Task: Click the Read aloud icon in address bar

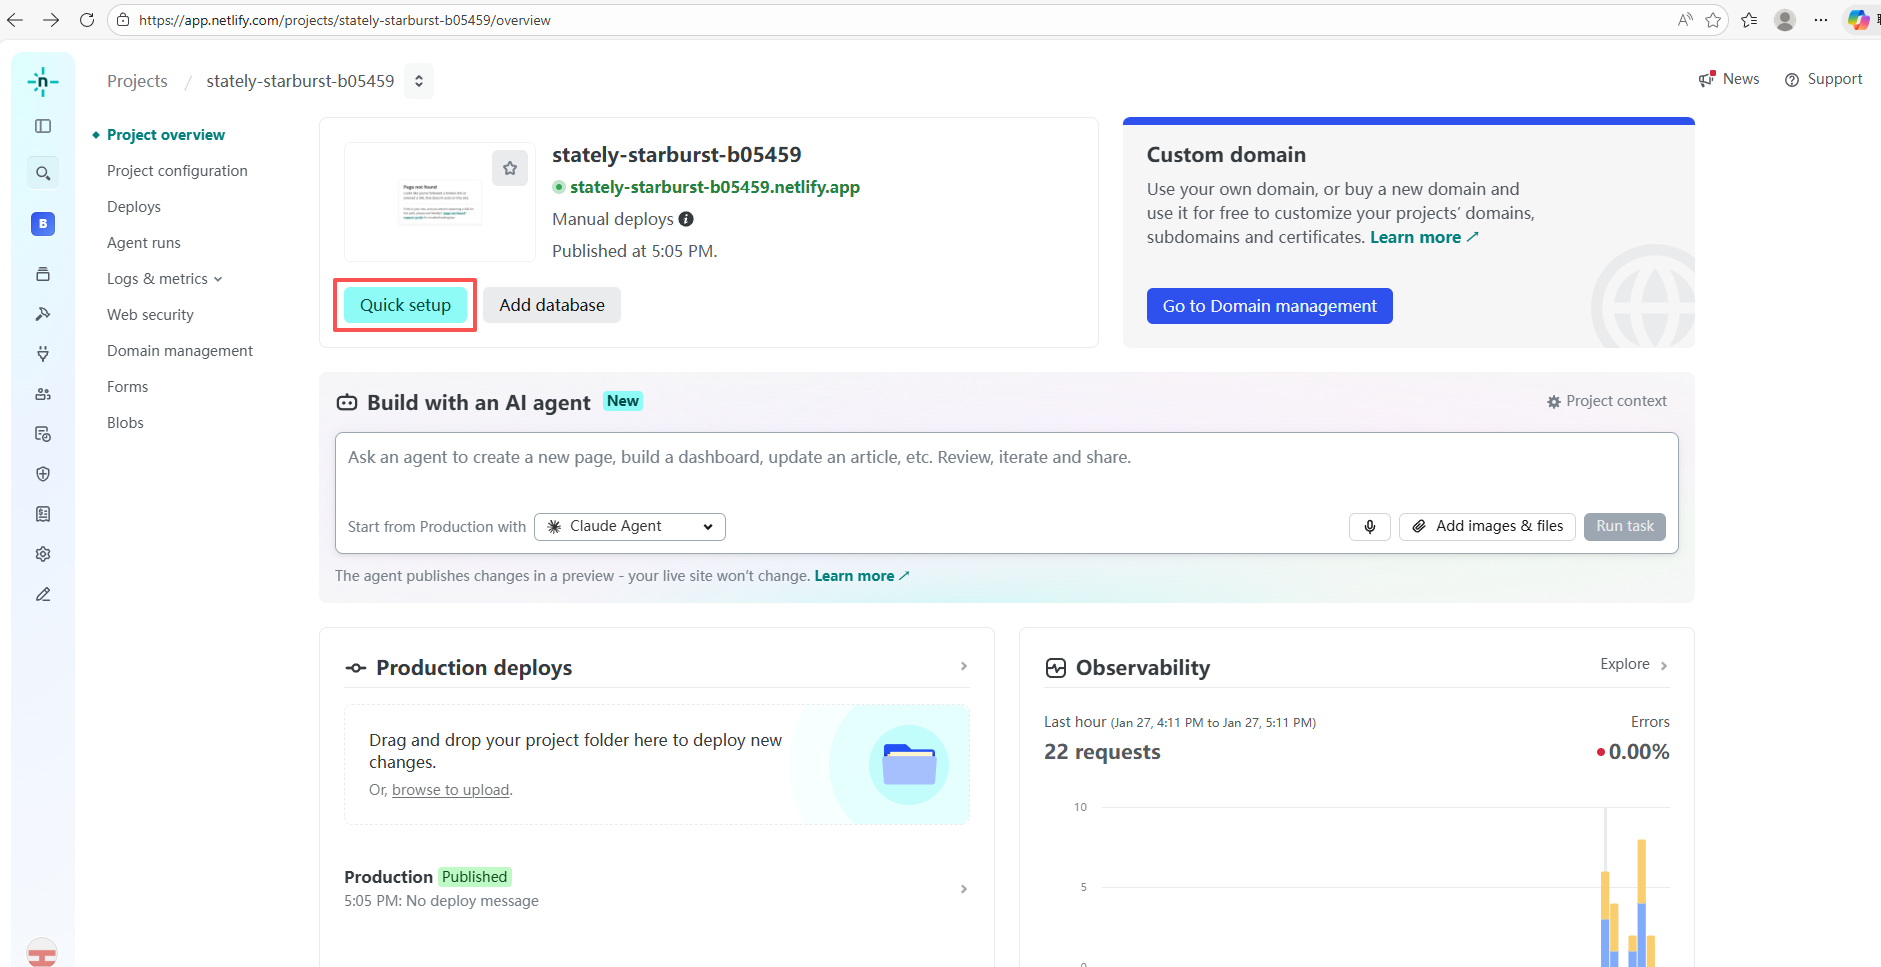Action: pyautogui.click(x=1685, y=20)
